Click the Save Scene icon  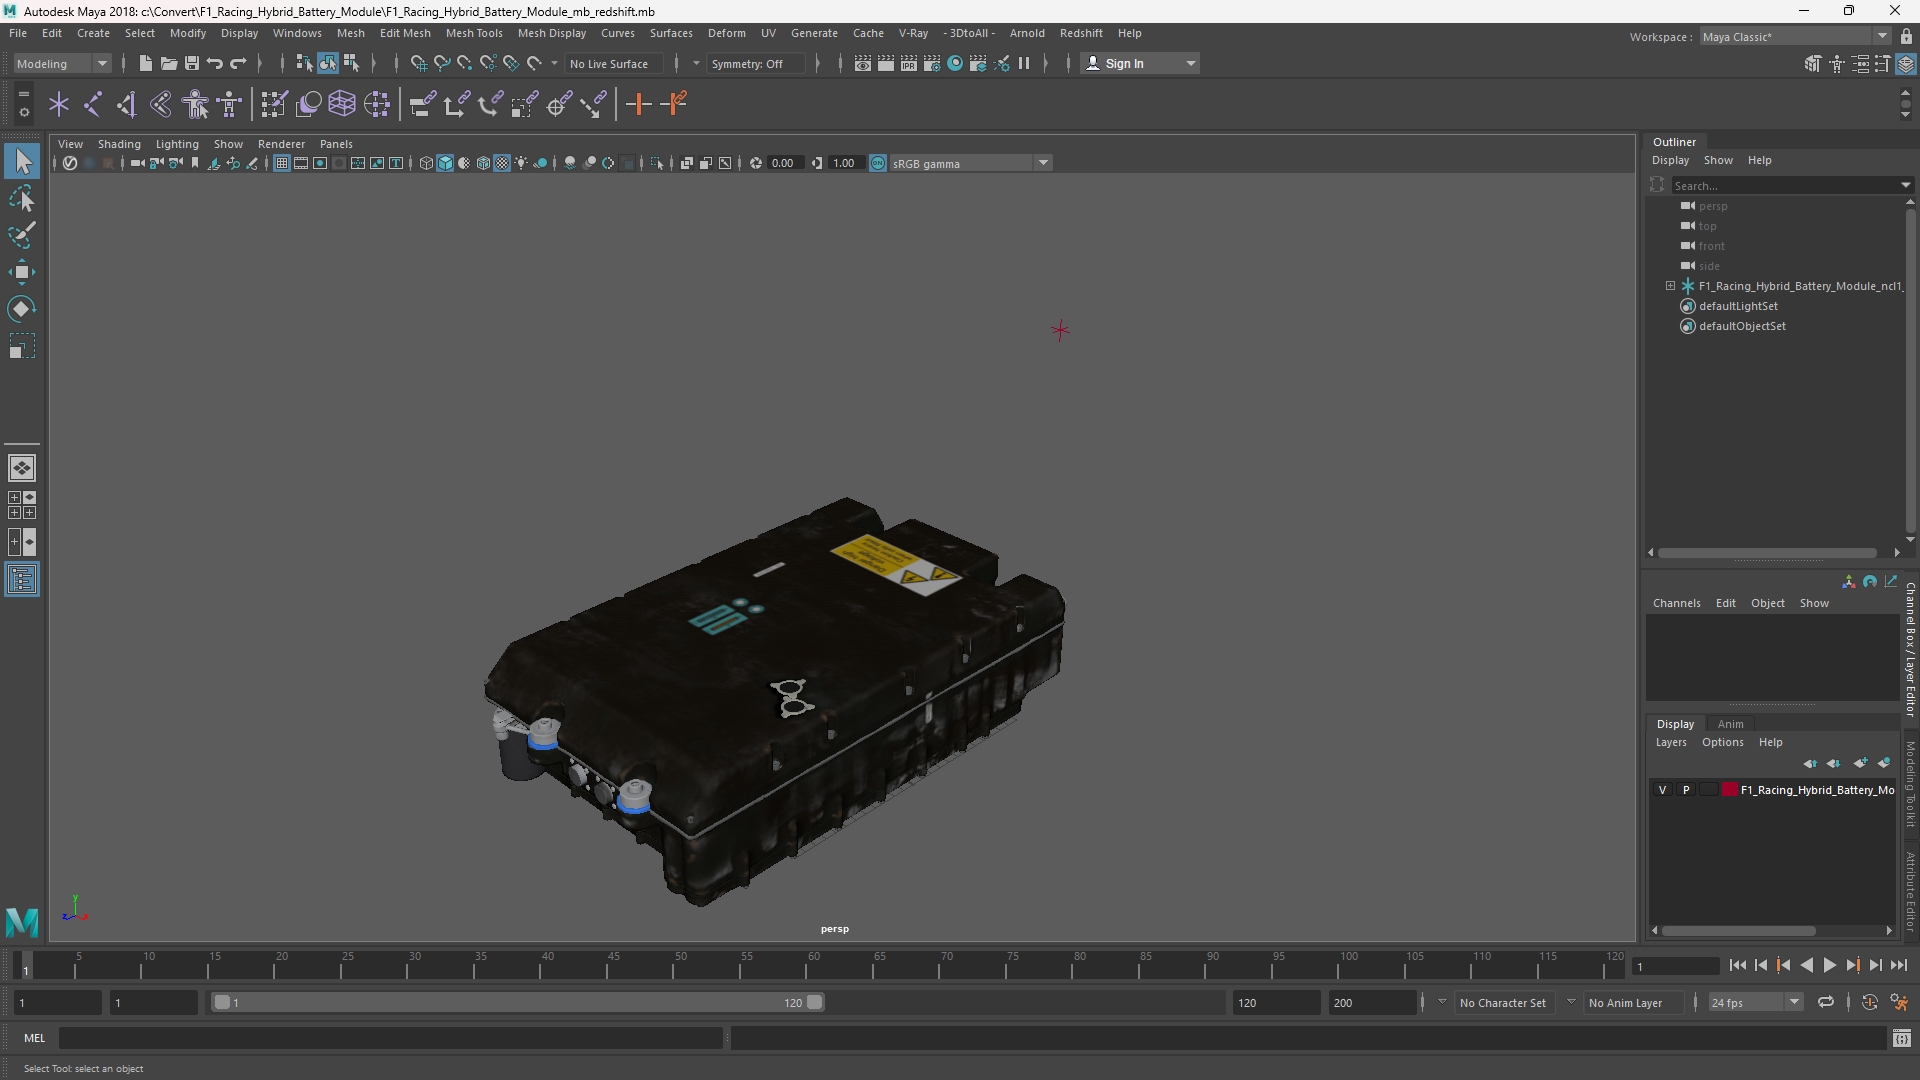point(191,63)
